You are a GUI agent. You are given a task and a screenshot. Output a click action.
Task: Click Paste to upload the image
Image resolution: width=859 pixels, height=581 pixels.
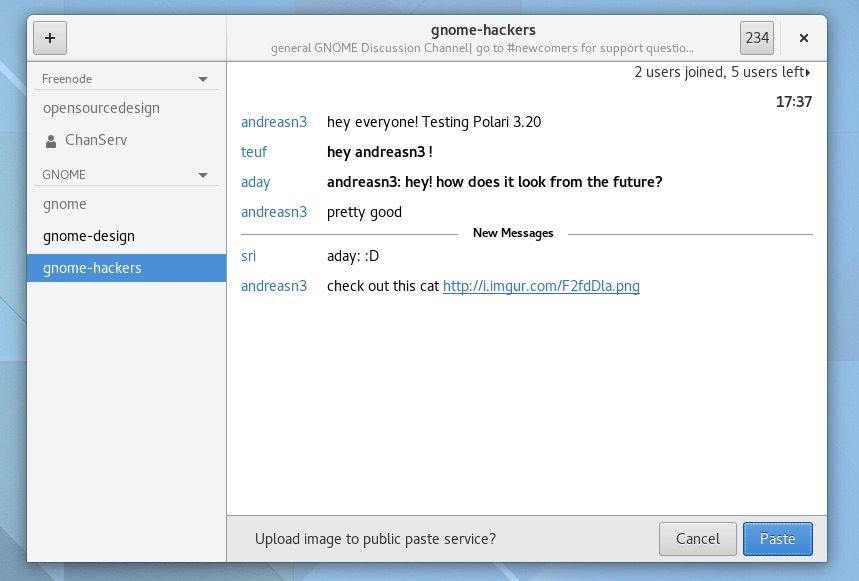point(777,539)
